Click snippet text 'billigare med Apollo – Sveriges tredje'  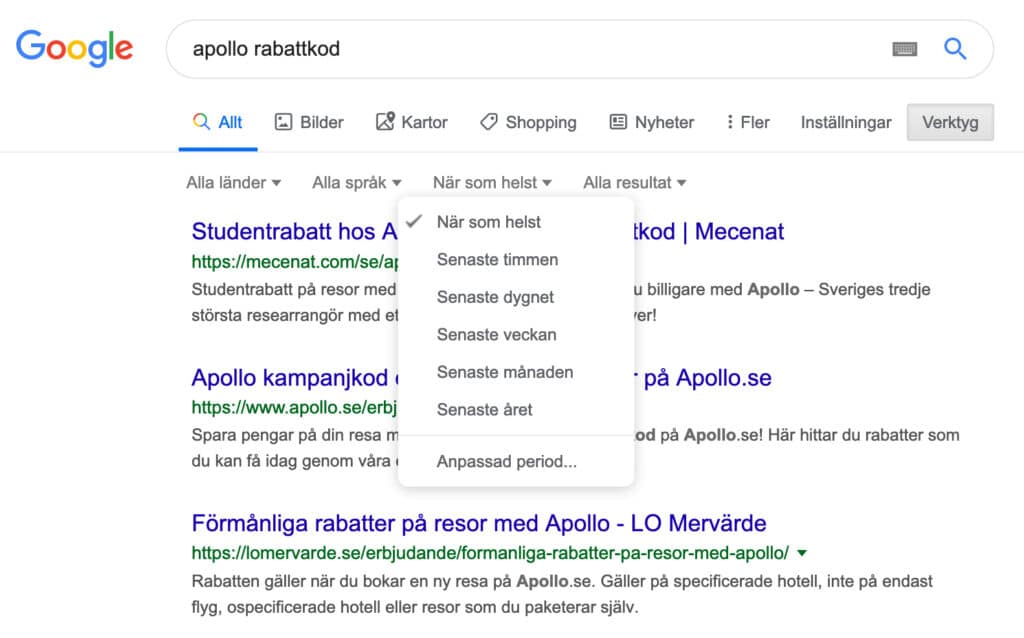tap(788, 289)
